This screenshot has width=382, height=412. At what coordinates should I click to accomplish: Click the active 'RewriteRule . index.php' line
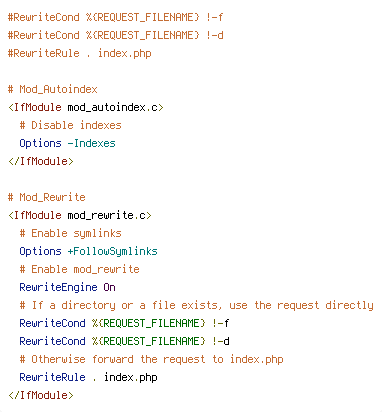[88, 377]
